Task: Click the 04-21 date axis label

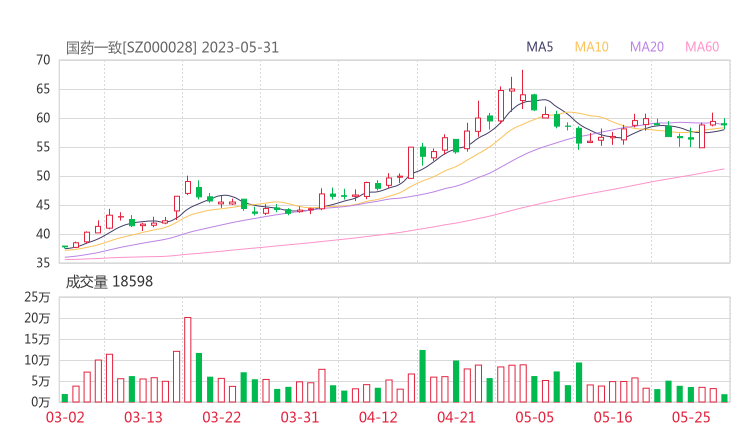Action: tap(456, 417)
